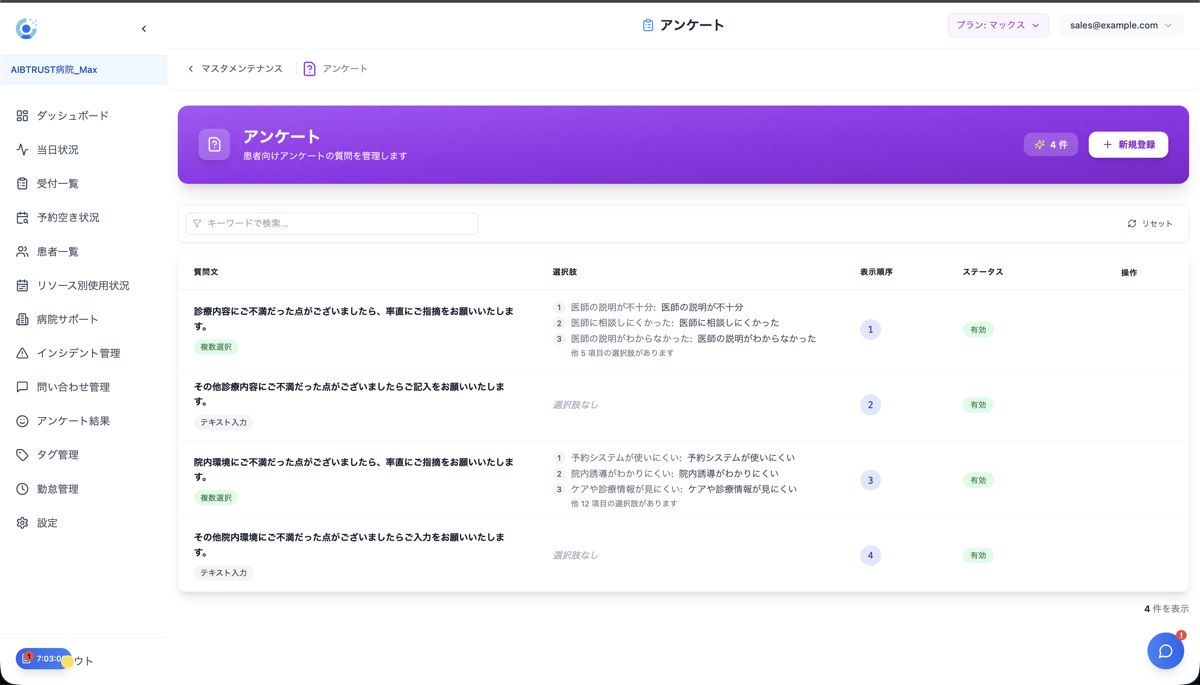Select the タグ管理 tag icon
Viewport: 1200px width, 685px height.
pos(21,454)
